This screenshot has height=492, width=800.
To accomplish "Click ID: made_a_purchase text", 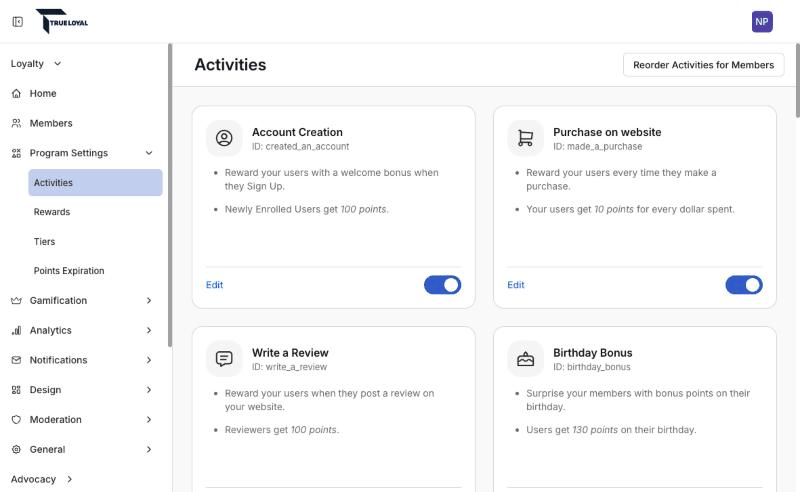I will 597,146.
